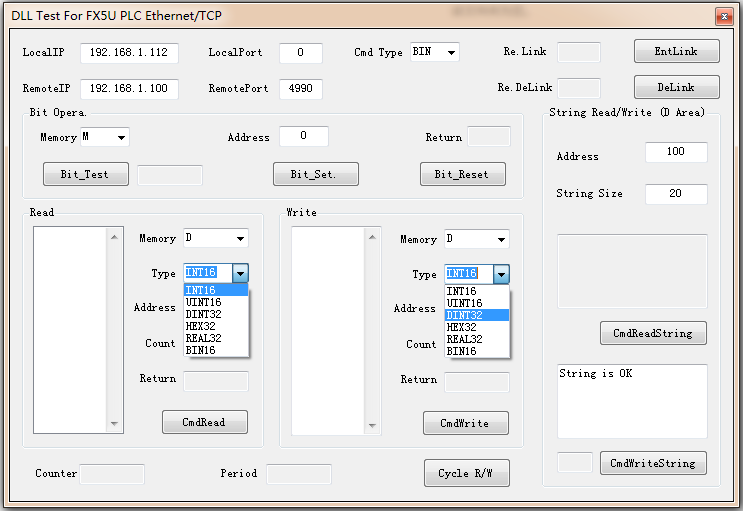The width and height of the screenshot is (743, 511).
Task: Click the RemoteIP input field
Action: 129,89
